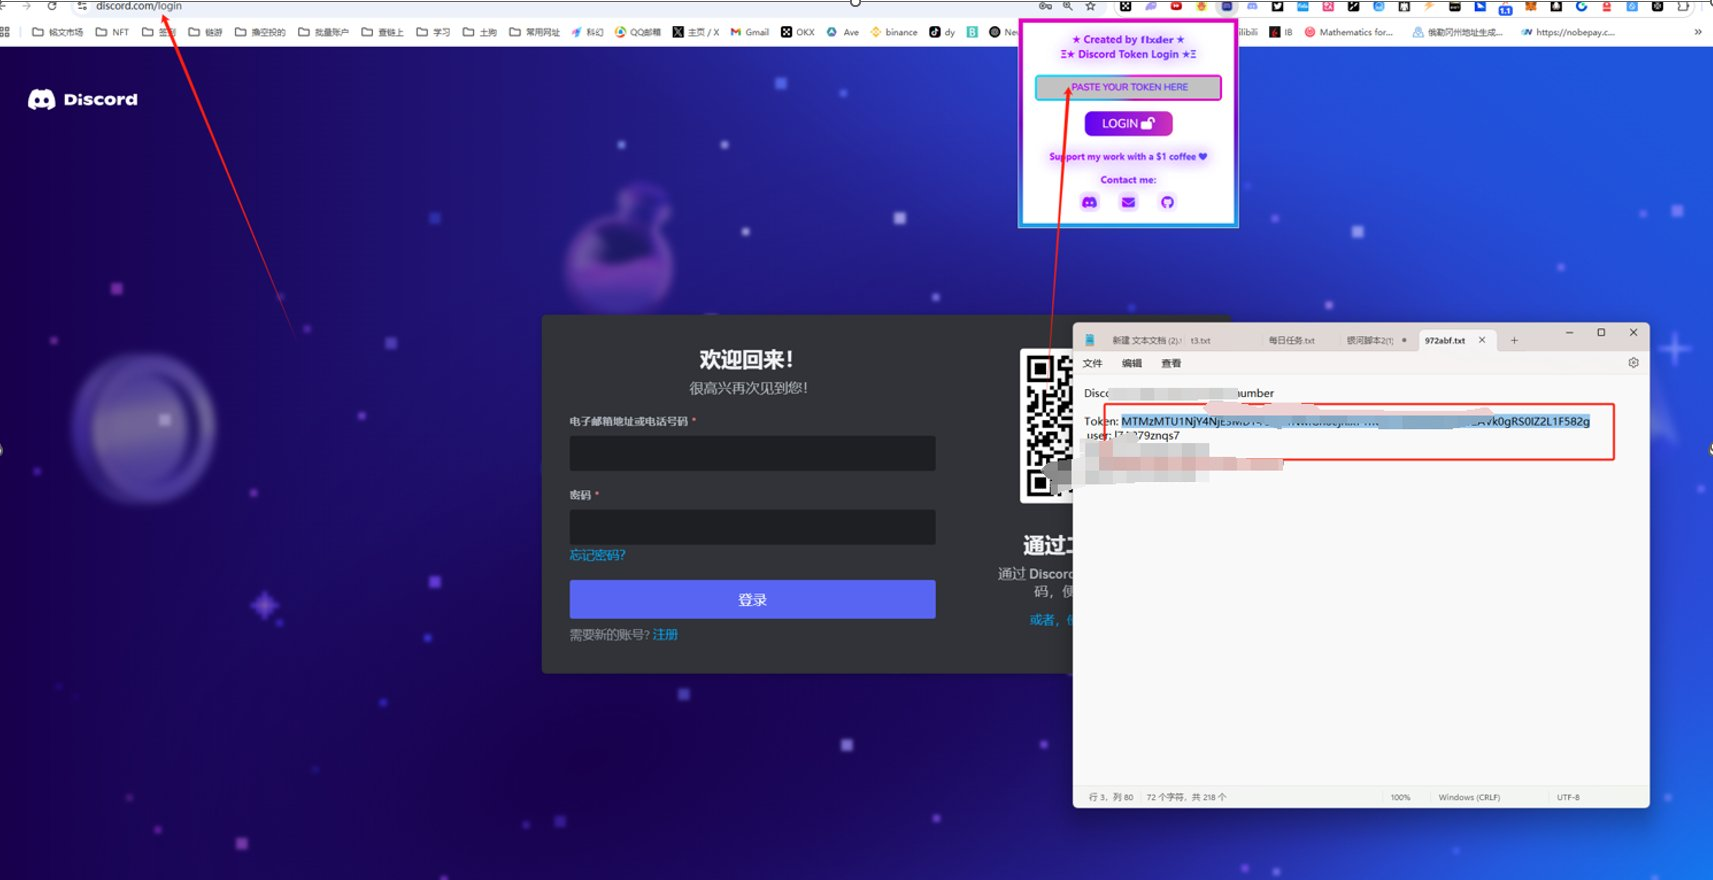This screenshot has height=880, width=1713.
Task: Switch to the 每日任务.txt tab
Action: (1291, 340)
